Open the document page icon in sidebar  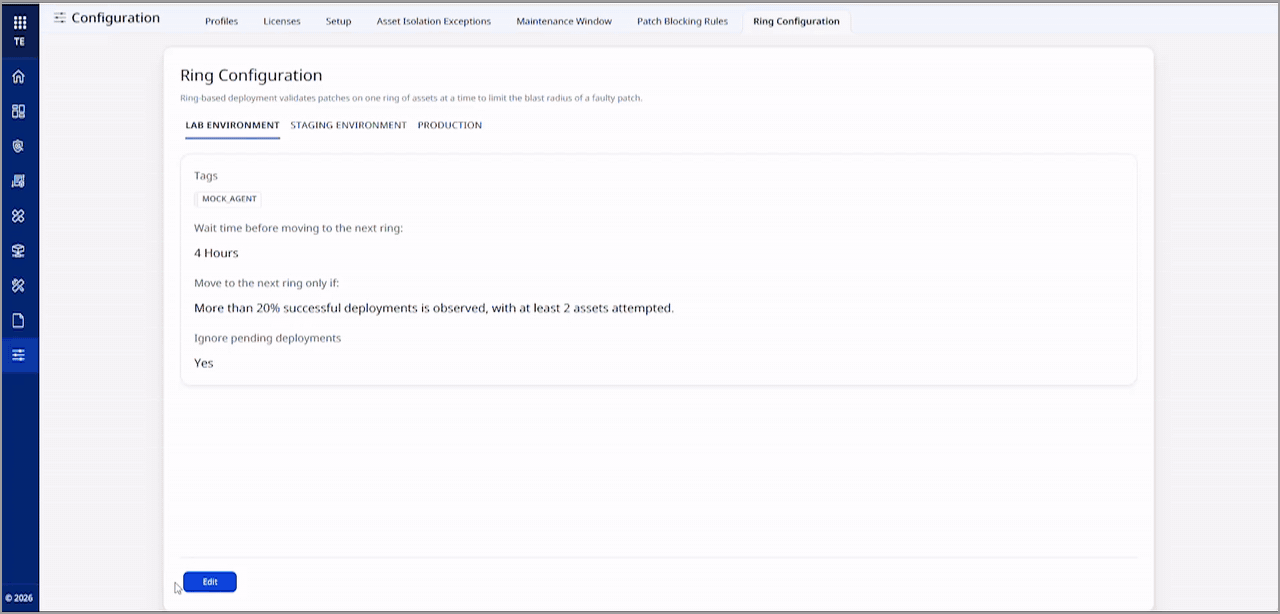pos(18,321)
